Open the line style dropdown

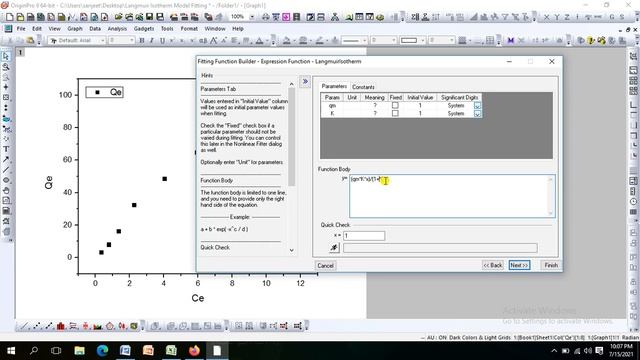pos(364,40)
